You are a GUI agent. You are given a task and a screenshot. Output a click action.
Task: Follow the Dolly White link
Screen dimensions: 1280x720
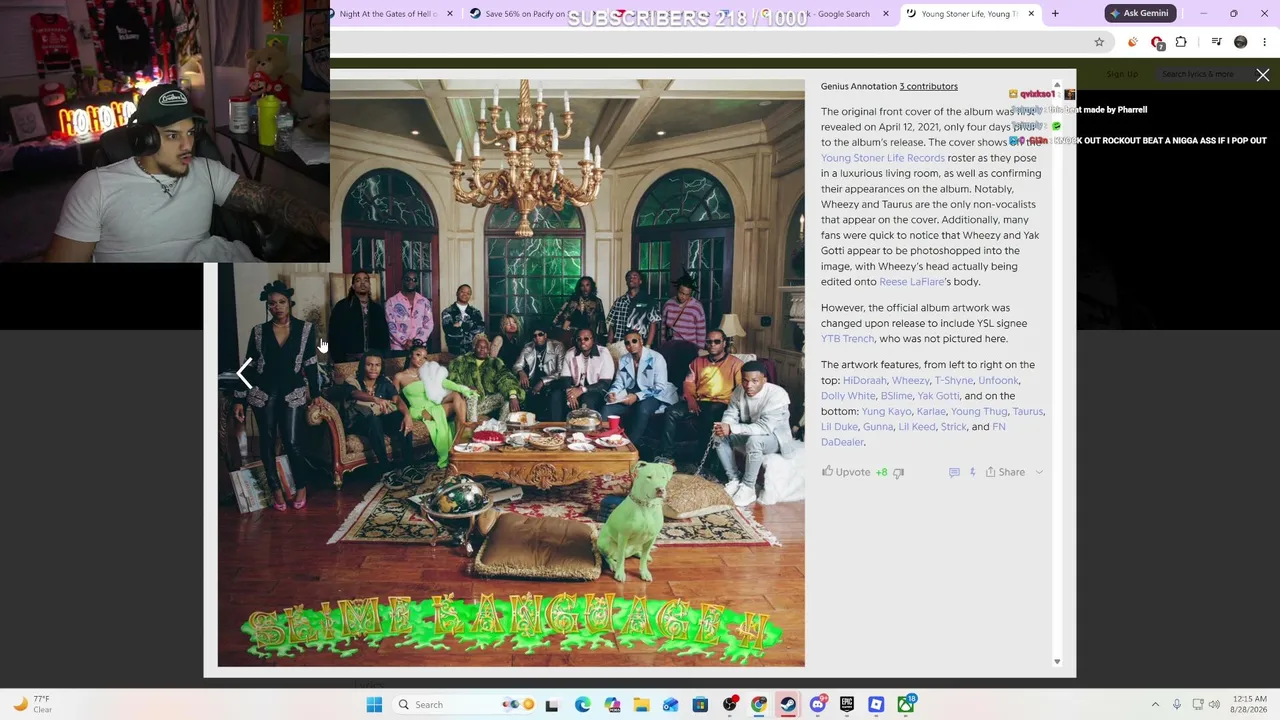coord(848,396)
